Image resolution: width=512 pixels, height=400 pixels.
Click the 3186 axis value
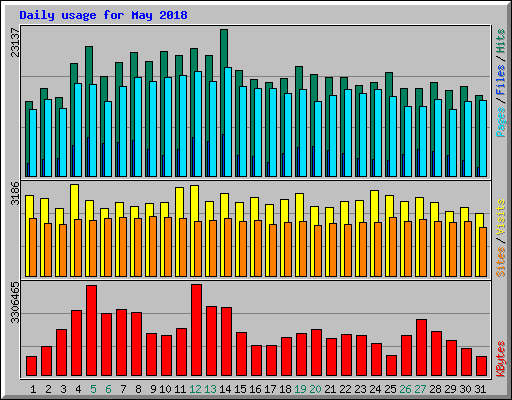pyautogui.click(x=15, y=194)
